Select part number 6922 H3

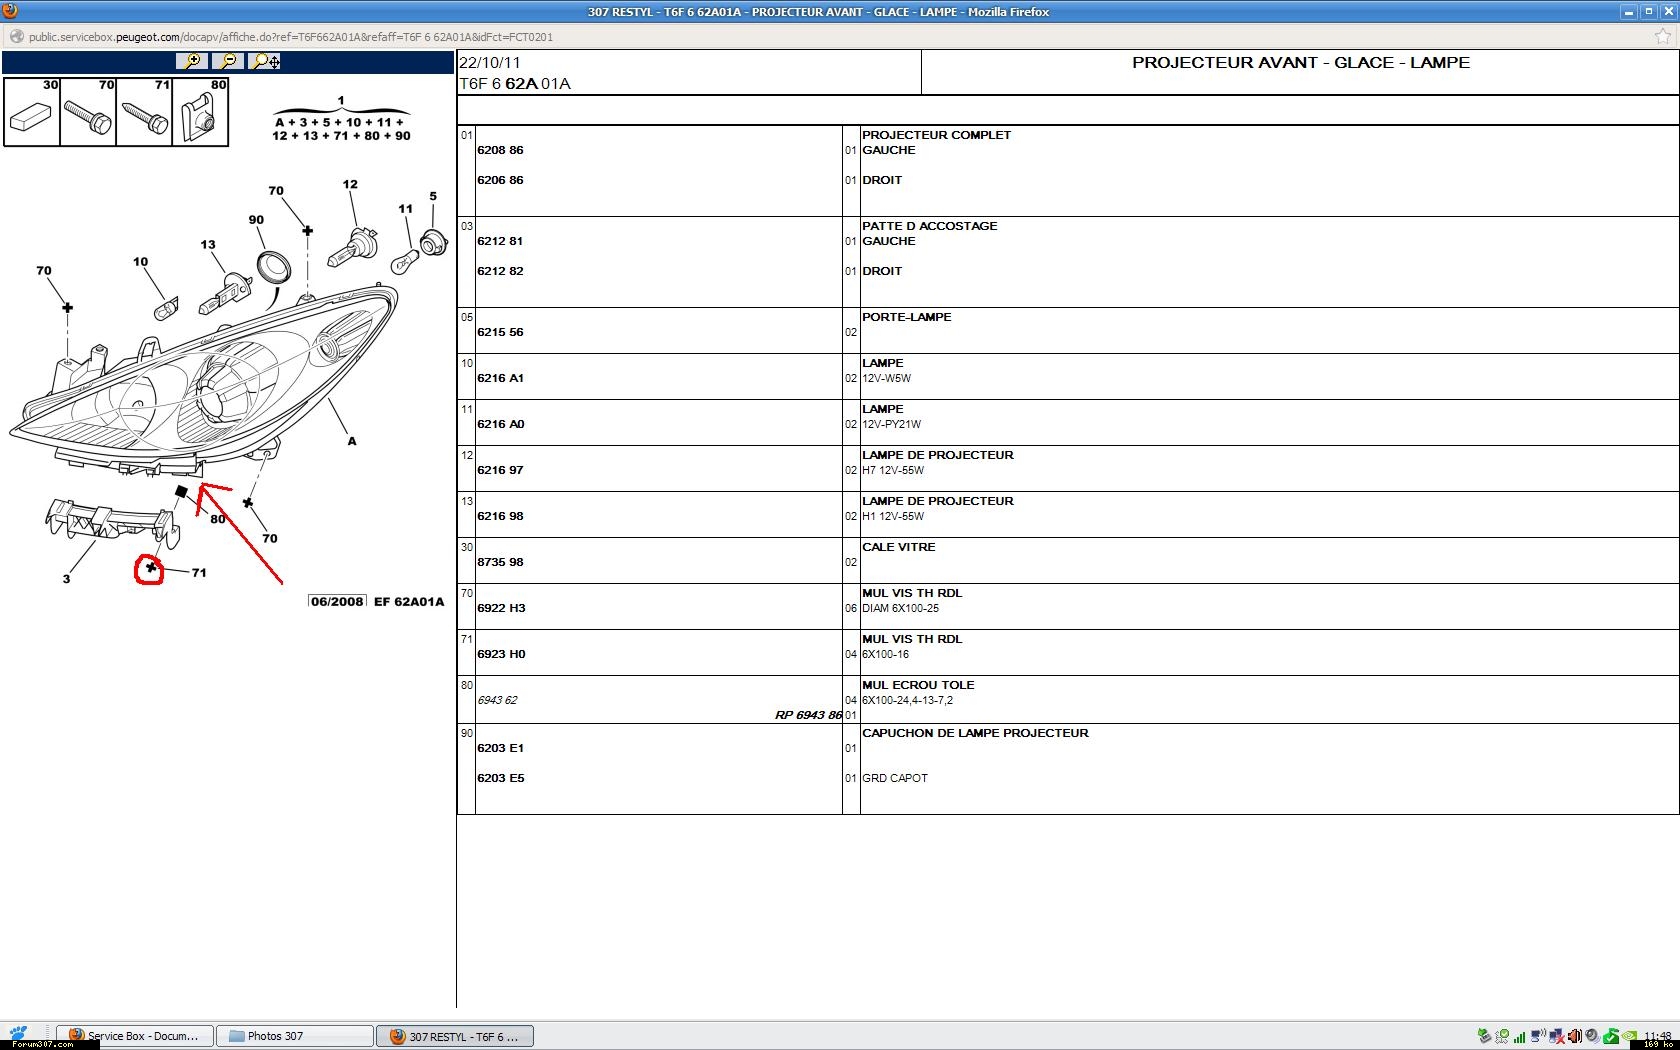[x=501, y=608]
